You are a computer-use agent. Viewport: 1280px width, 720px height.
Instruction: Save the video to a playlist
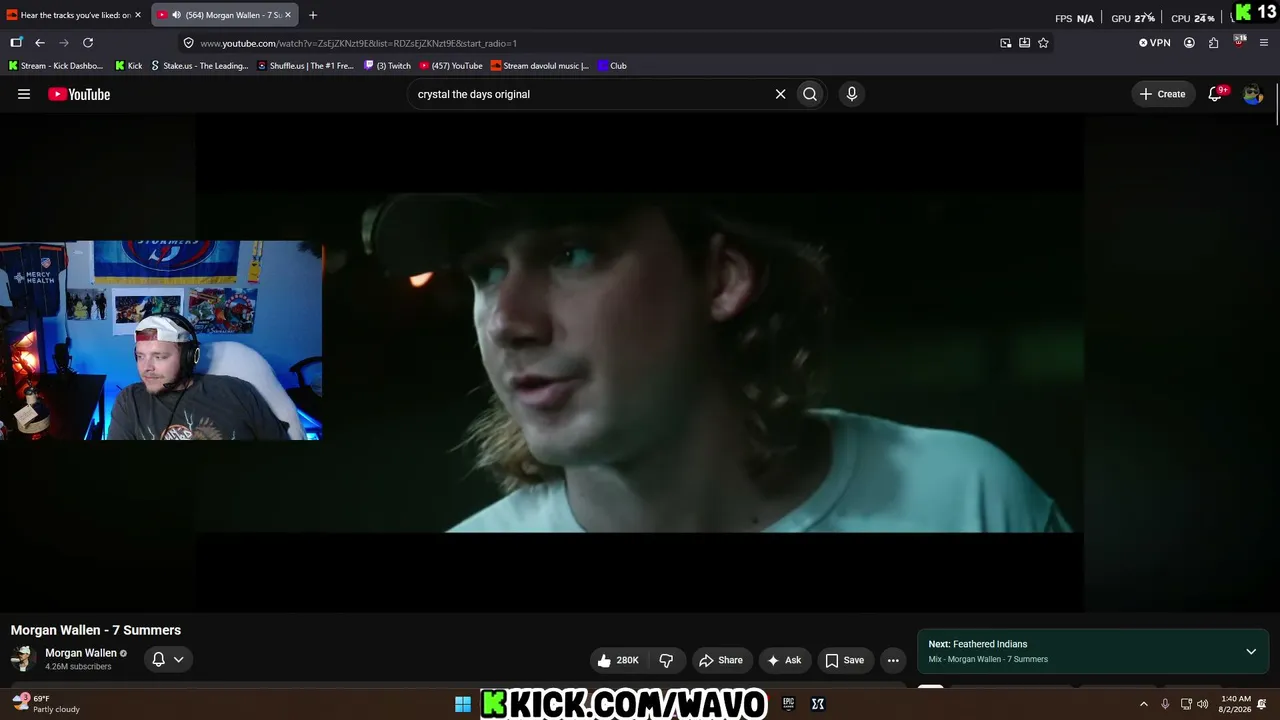click(845, 660)
